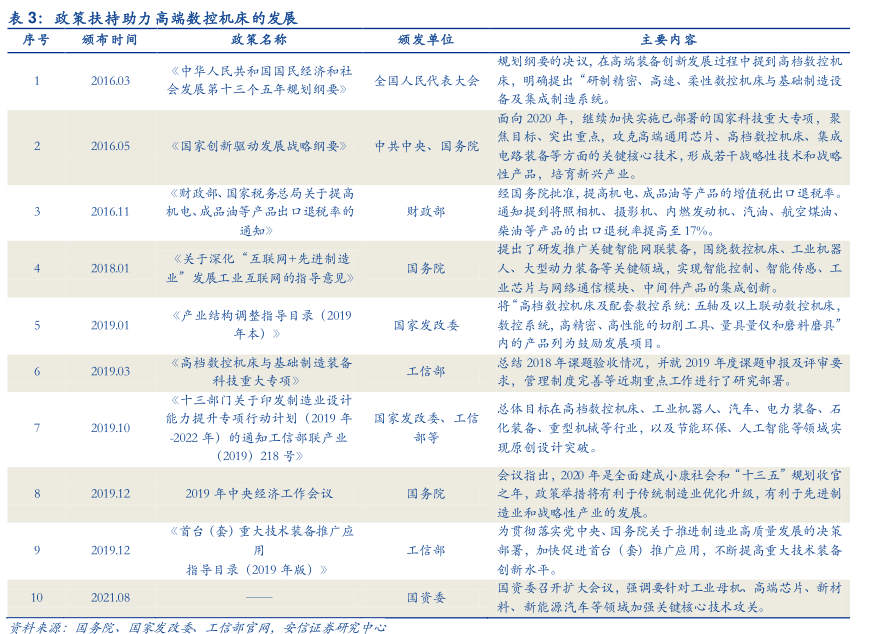Click the 2016.03 date cell
870x634 pixels.
[110, 81]
